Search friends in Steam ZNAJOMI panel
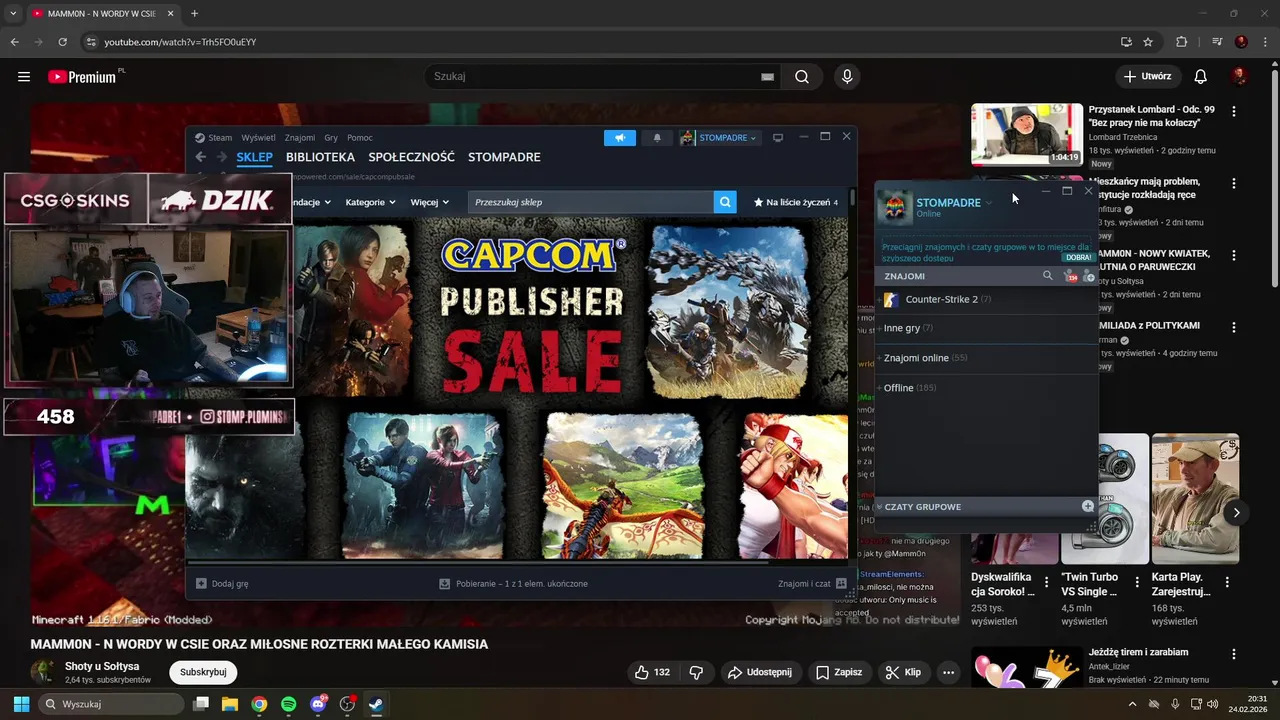Screen dimensions: 1280x720 (x=1048, y=276)
